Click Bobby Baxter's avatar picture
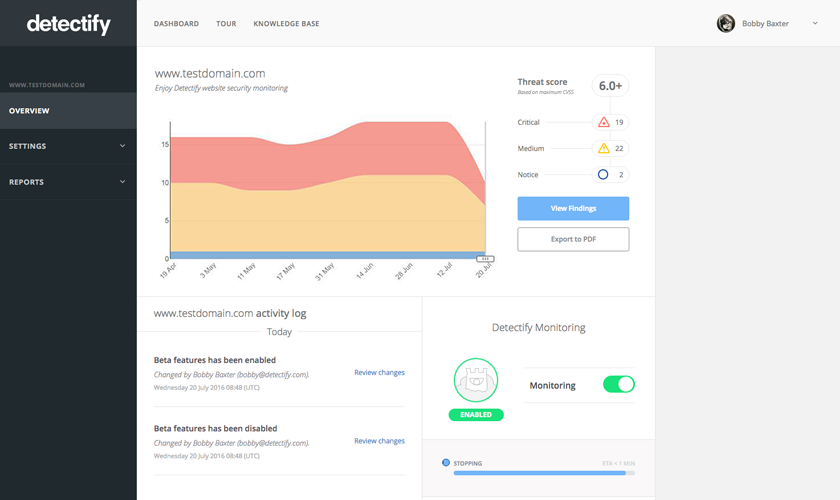This screenshot has width=840, height=500. [x=726, y=24]
